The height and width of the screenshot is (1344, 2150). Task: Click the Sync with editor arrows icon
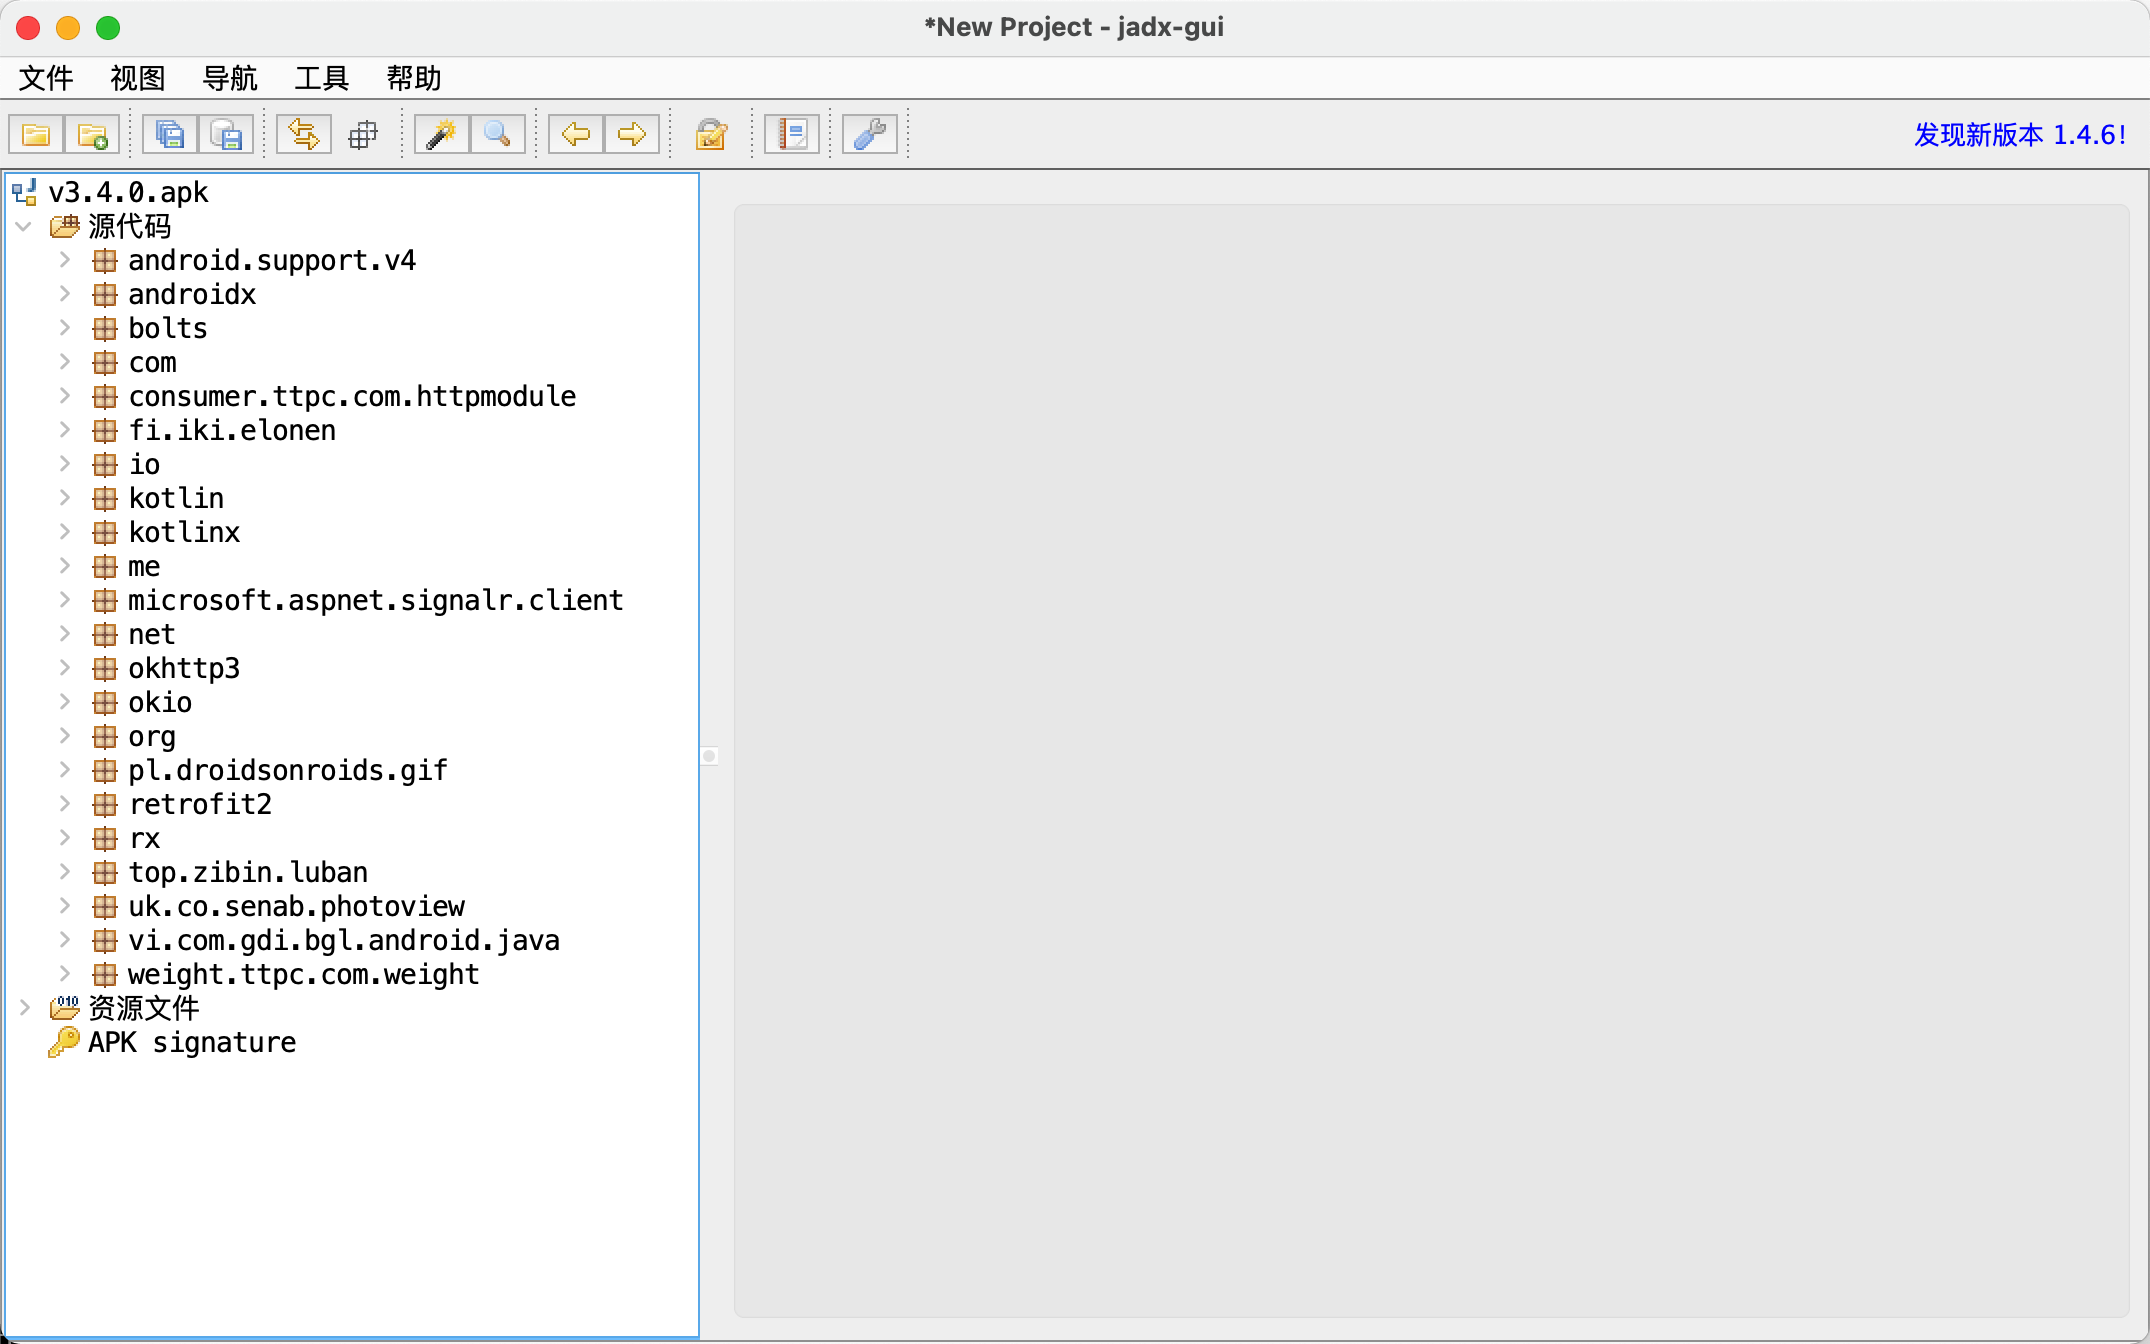(x=304, y=134)
